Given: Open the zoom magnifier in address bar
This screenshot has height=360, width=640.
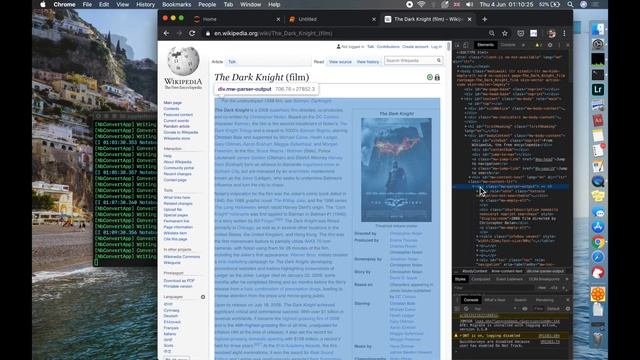Looking at the screenshot, I should 492,33.
